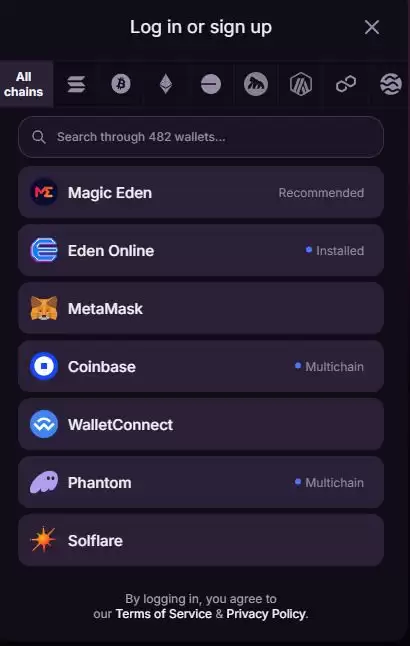The height and width of the screenshot is (646, 410).
Task: Open the Privacy Policy link
Action: pyautogui.click(x=266, y=614)
